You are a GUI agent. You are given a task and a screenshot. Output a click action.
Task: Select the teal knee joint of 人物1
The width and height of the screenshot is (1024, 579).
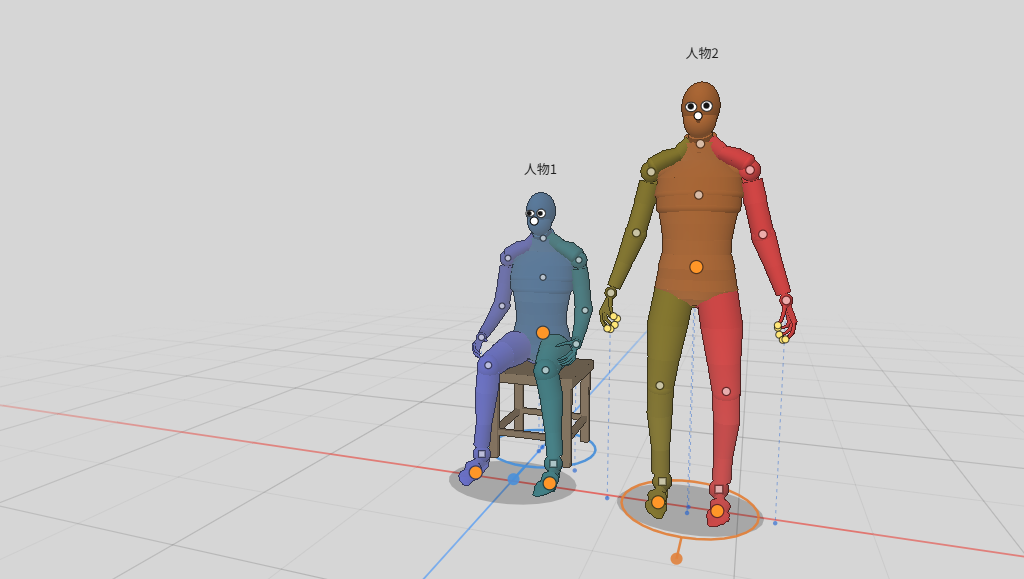(x=545, y=370)
